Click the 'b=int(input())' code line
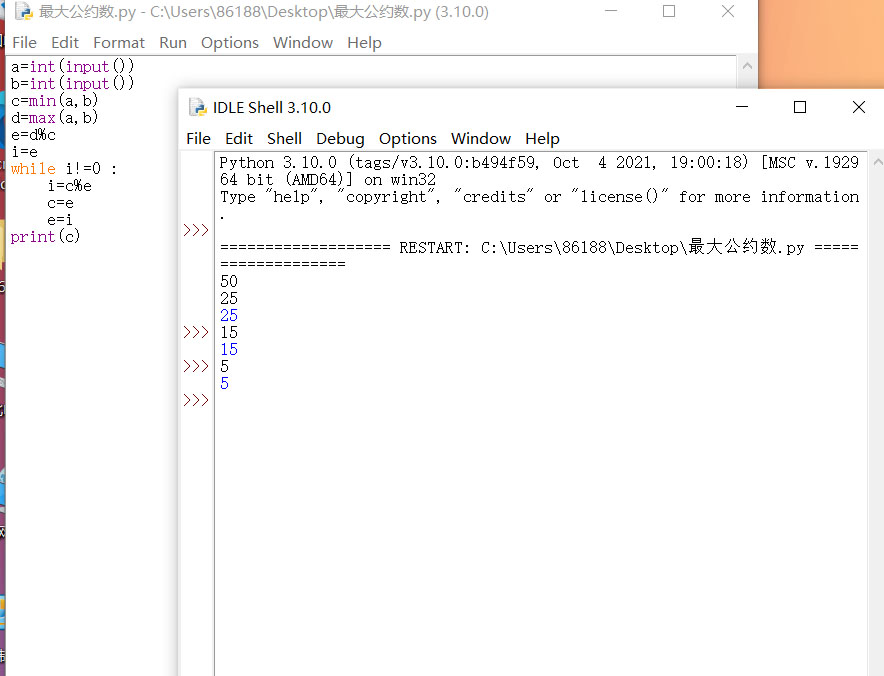884x676 pixels. pyautogui.click(x=73, y=83)
